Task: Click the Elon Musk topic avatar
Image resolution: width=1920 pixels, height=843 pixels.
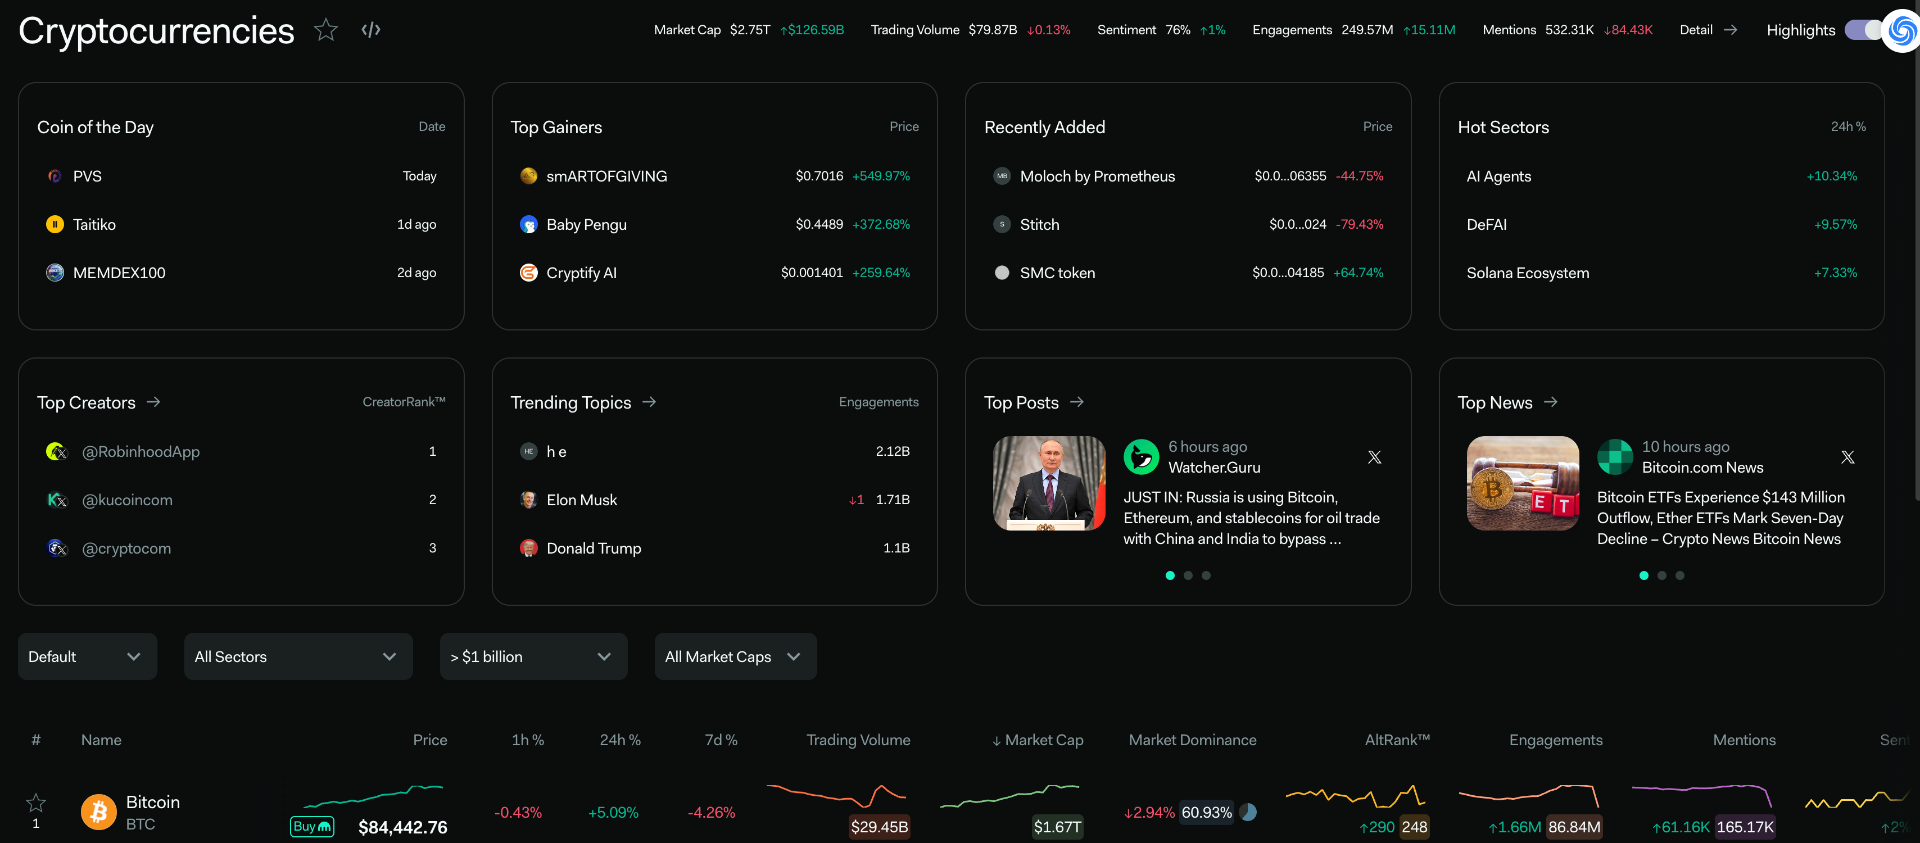Action: (x=529, y=499)
